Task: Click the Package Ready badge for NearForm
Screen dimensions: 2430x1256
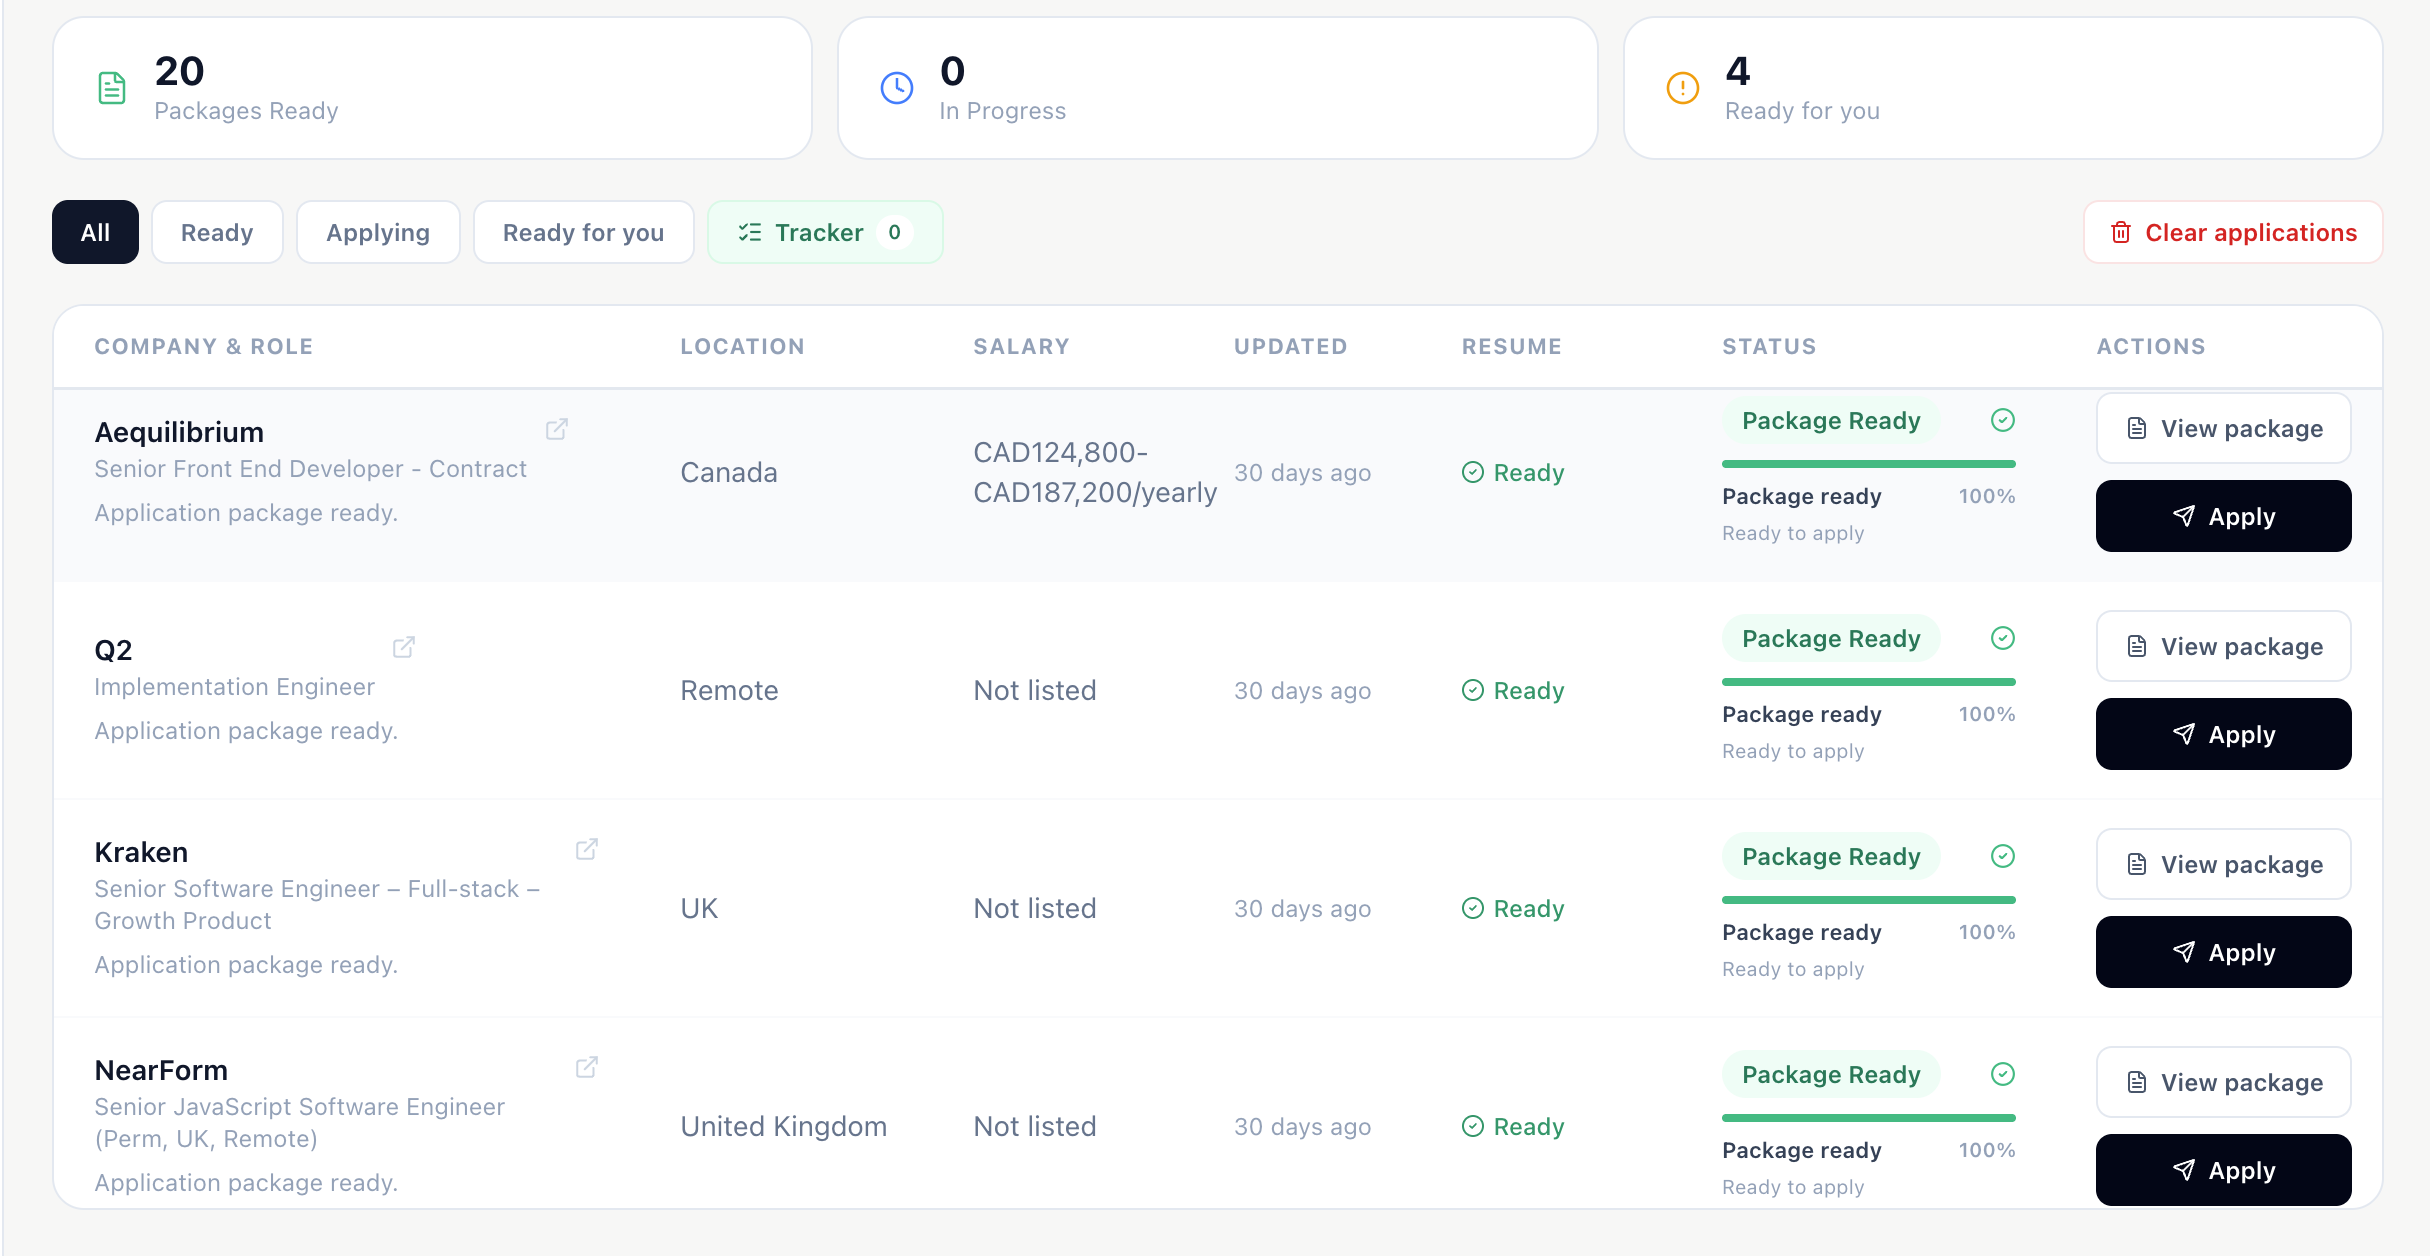Action: 1831,1074
